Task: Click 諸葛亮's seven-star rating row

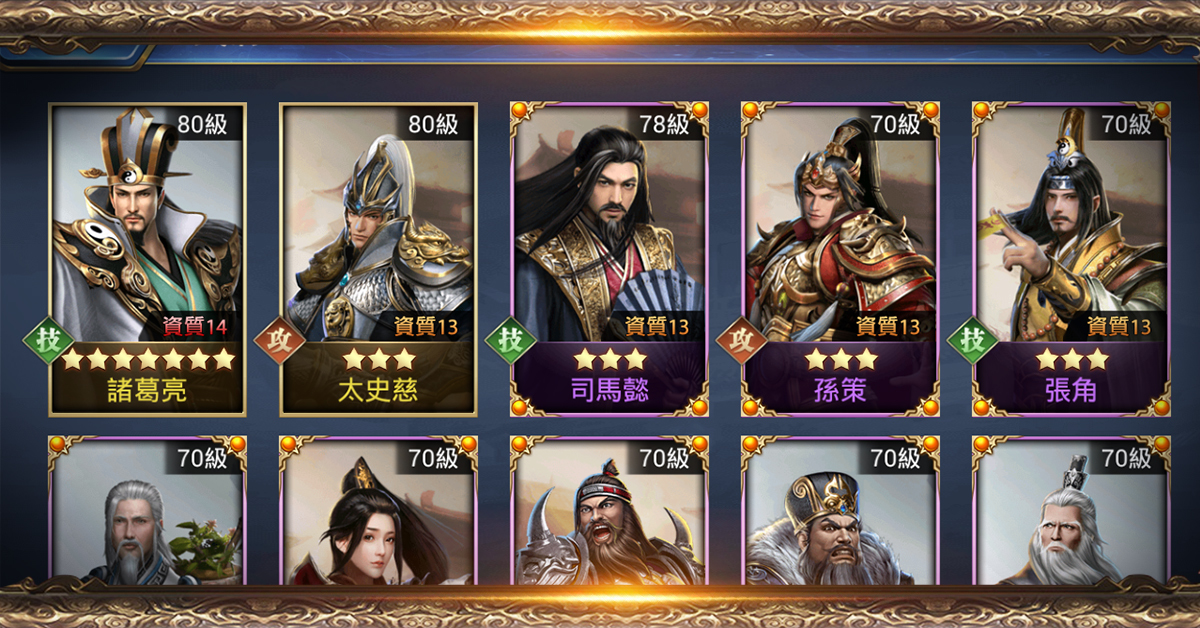Action: point(148,359)
